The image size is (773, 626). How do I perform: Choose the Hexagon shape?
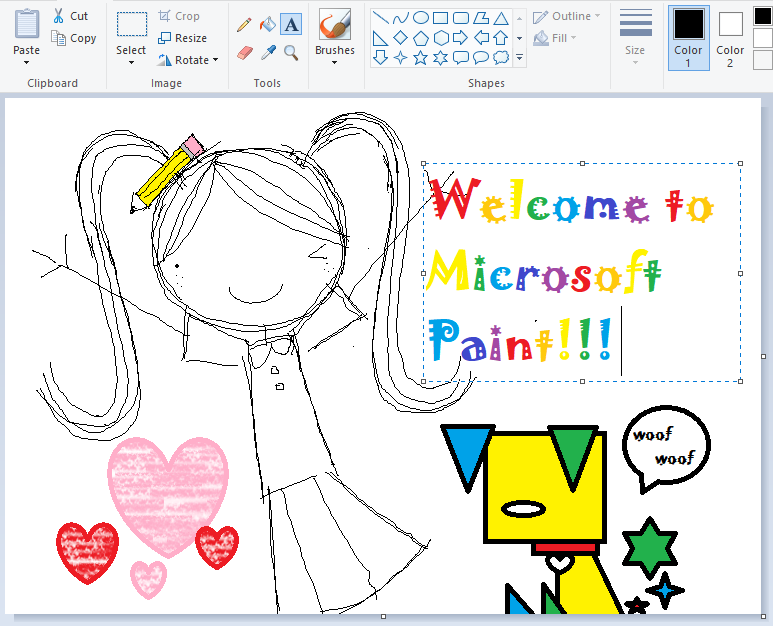pyautogui.click(x=440, y=38)
